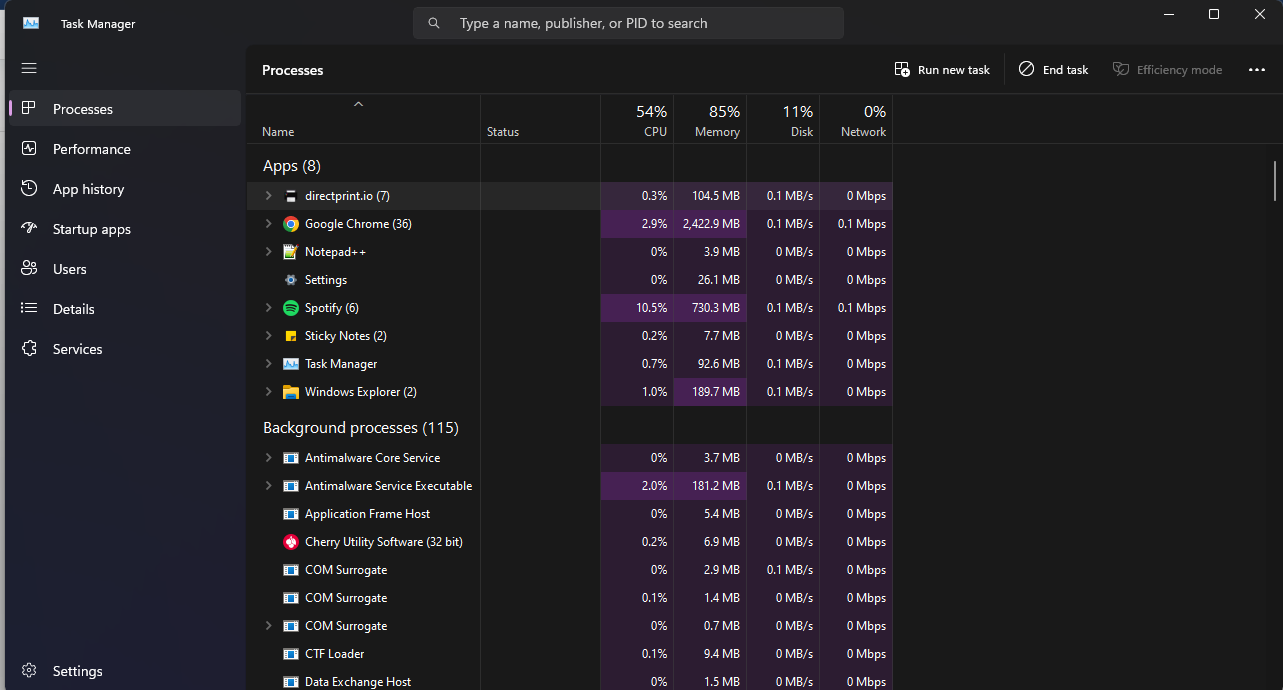1283x690 pixels.
Task: Select Google Chrome memory value 2,422.9 MB
Action: point(710,224)
